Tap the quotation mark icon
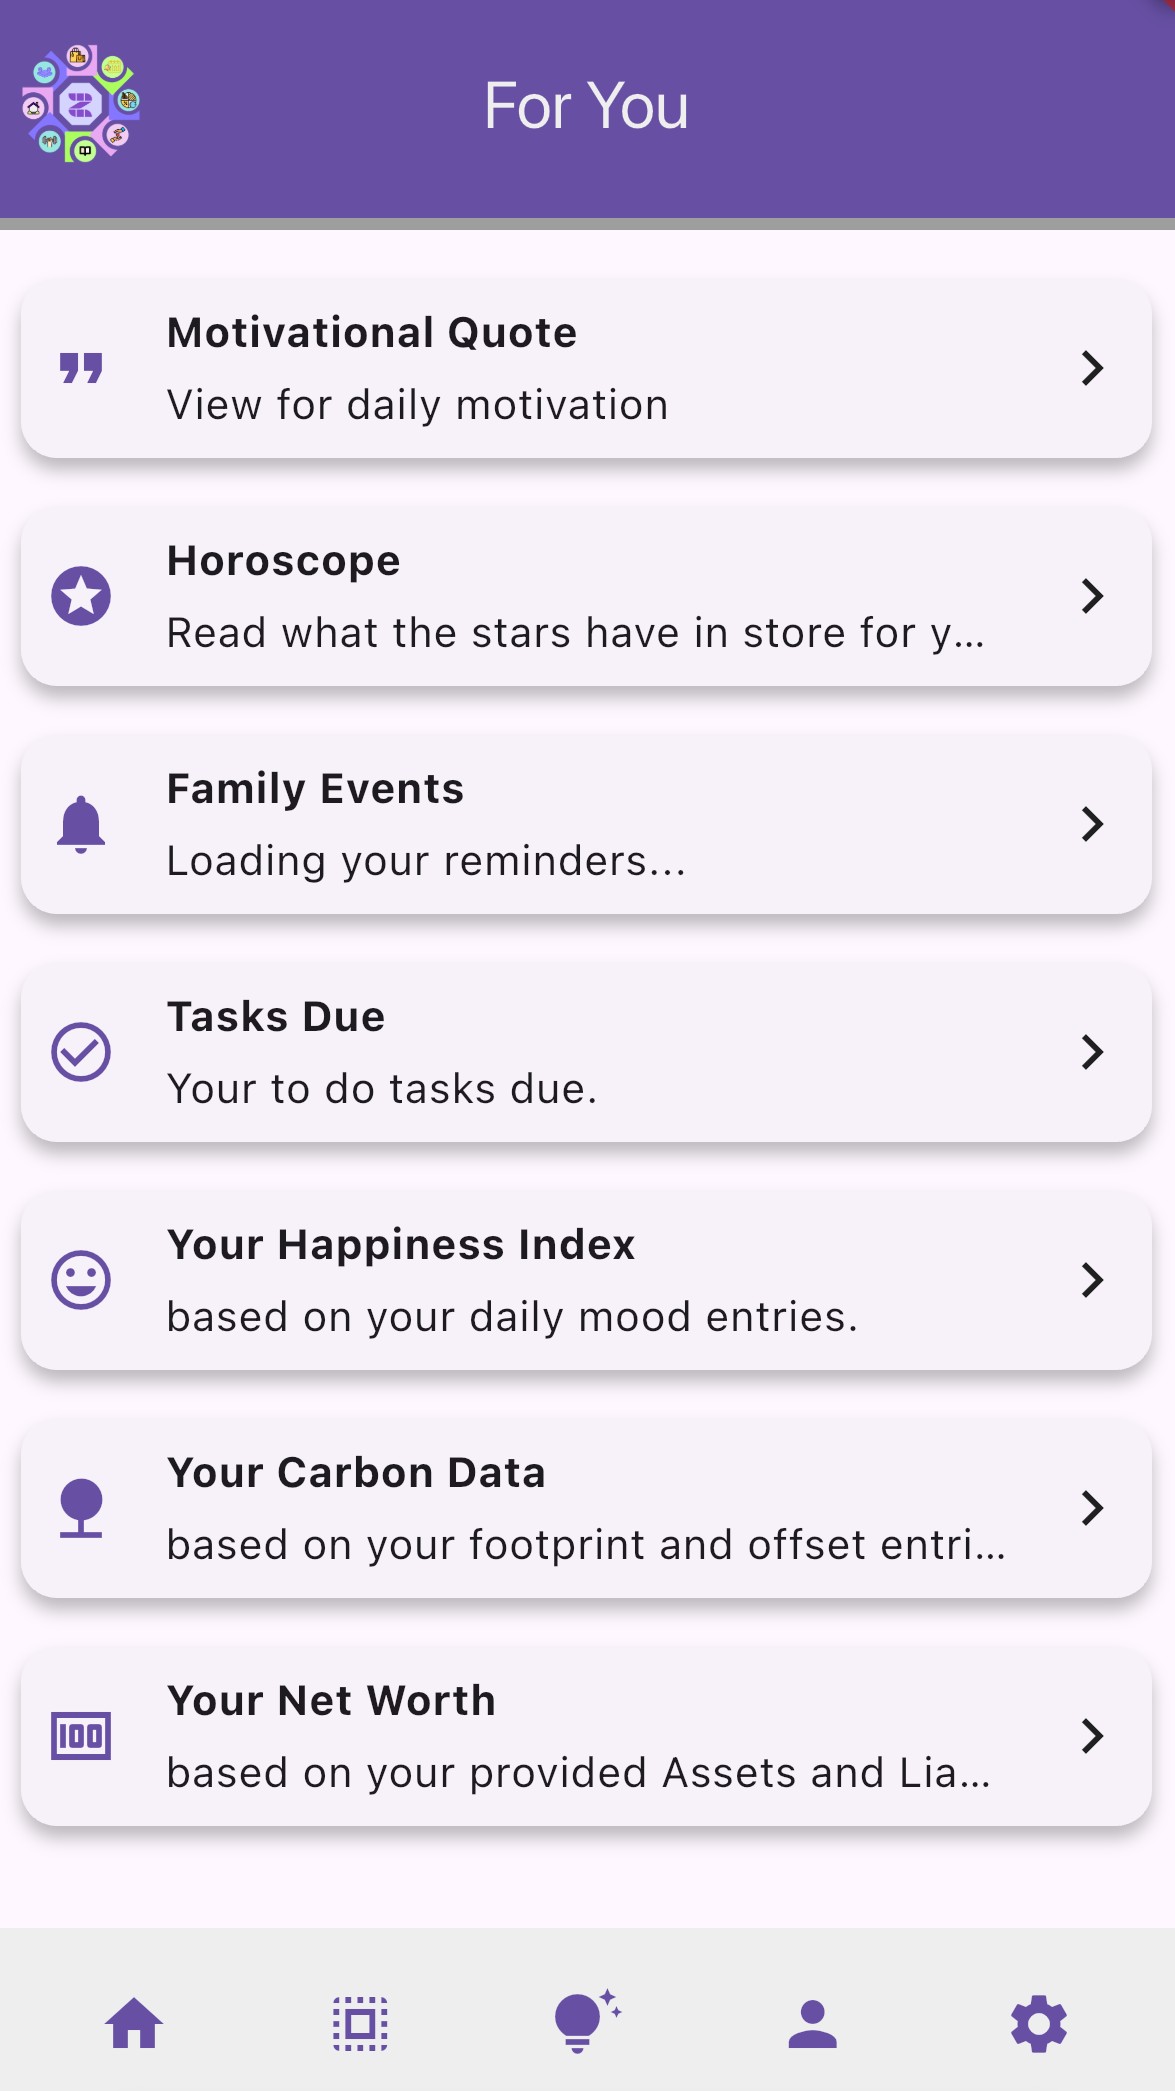Viewport: 1175px width, 2091px height. point(81,368)
